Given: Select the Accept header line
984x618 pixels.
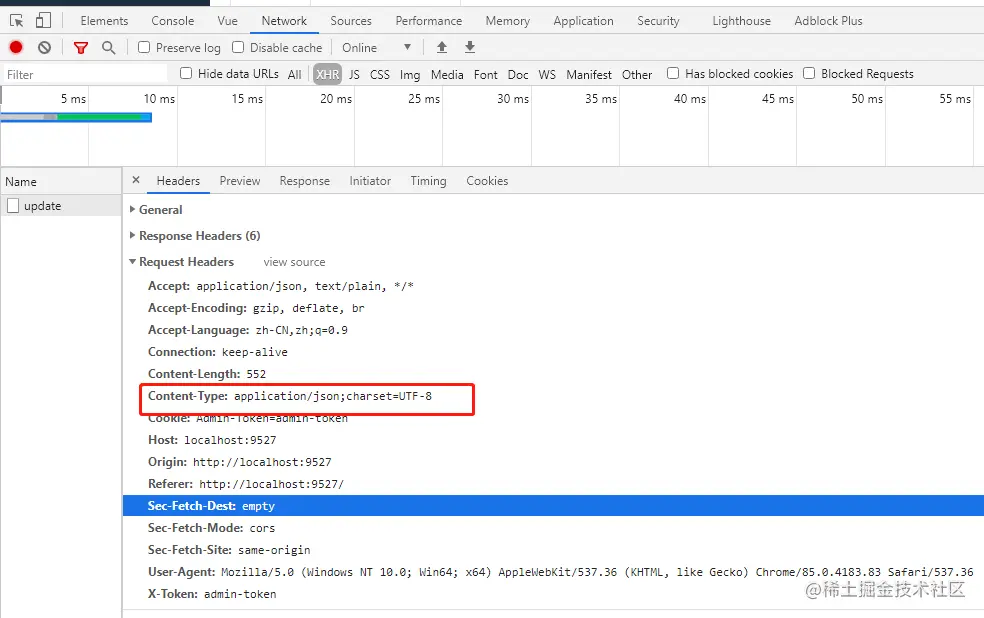Looking at the screenshot, I should pos(281,286).
